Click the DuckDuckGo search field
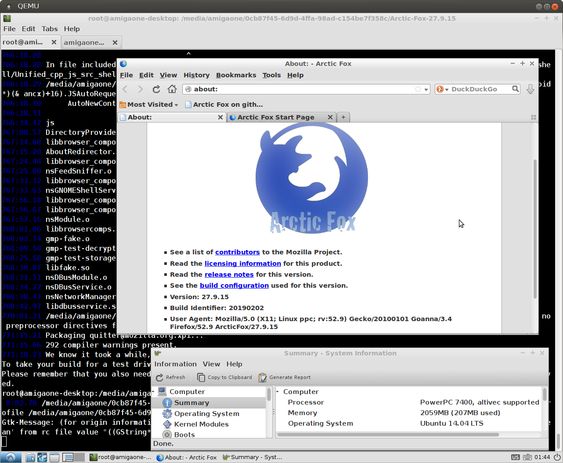 479,89
